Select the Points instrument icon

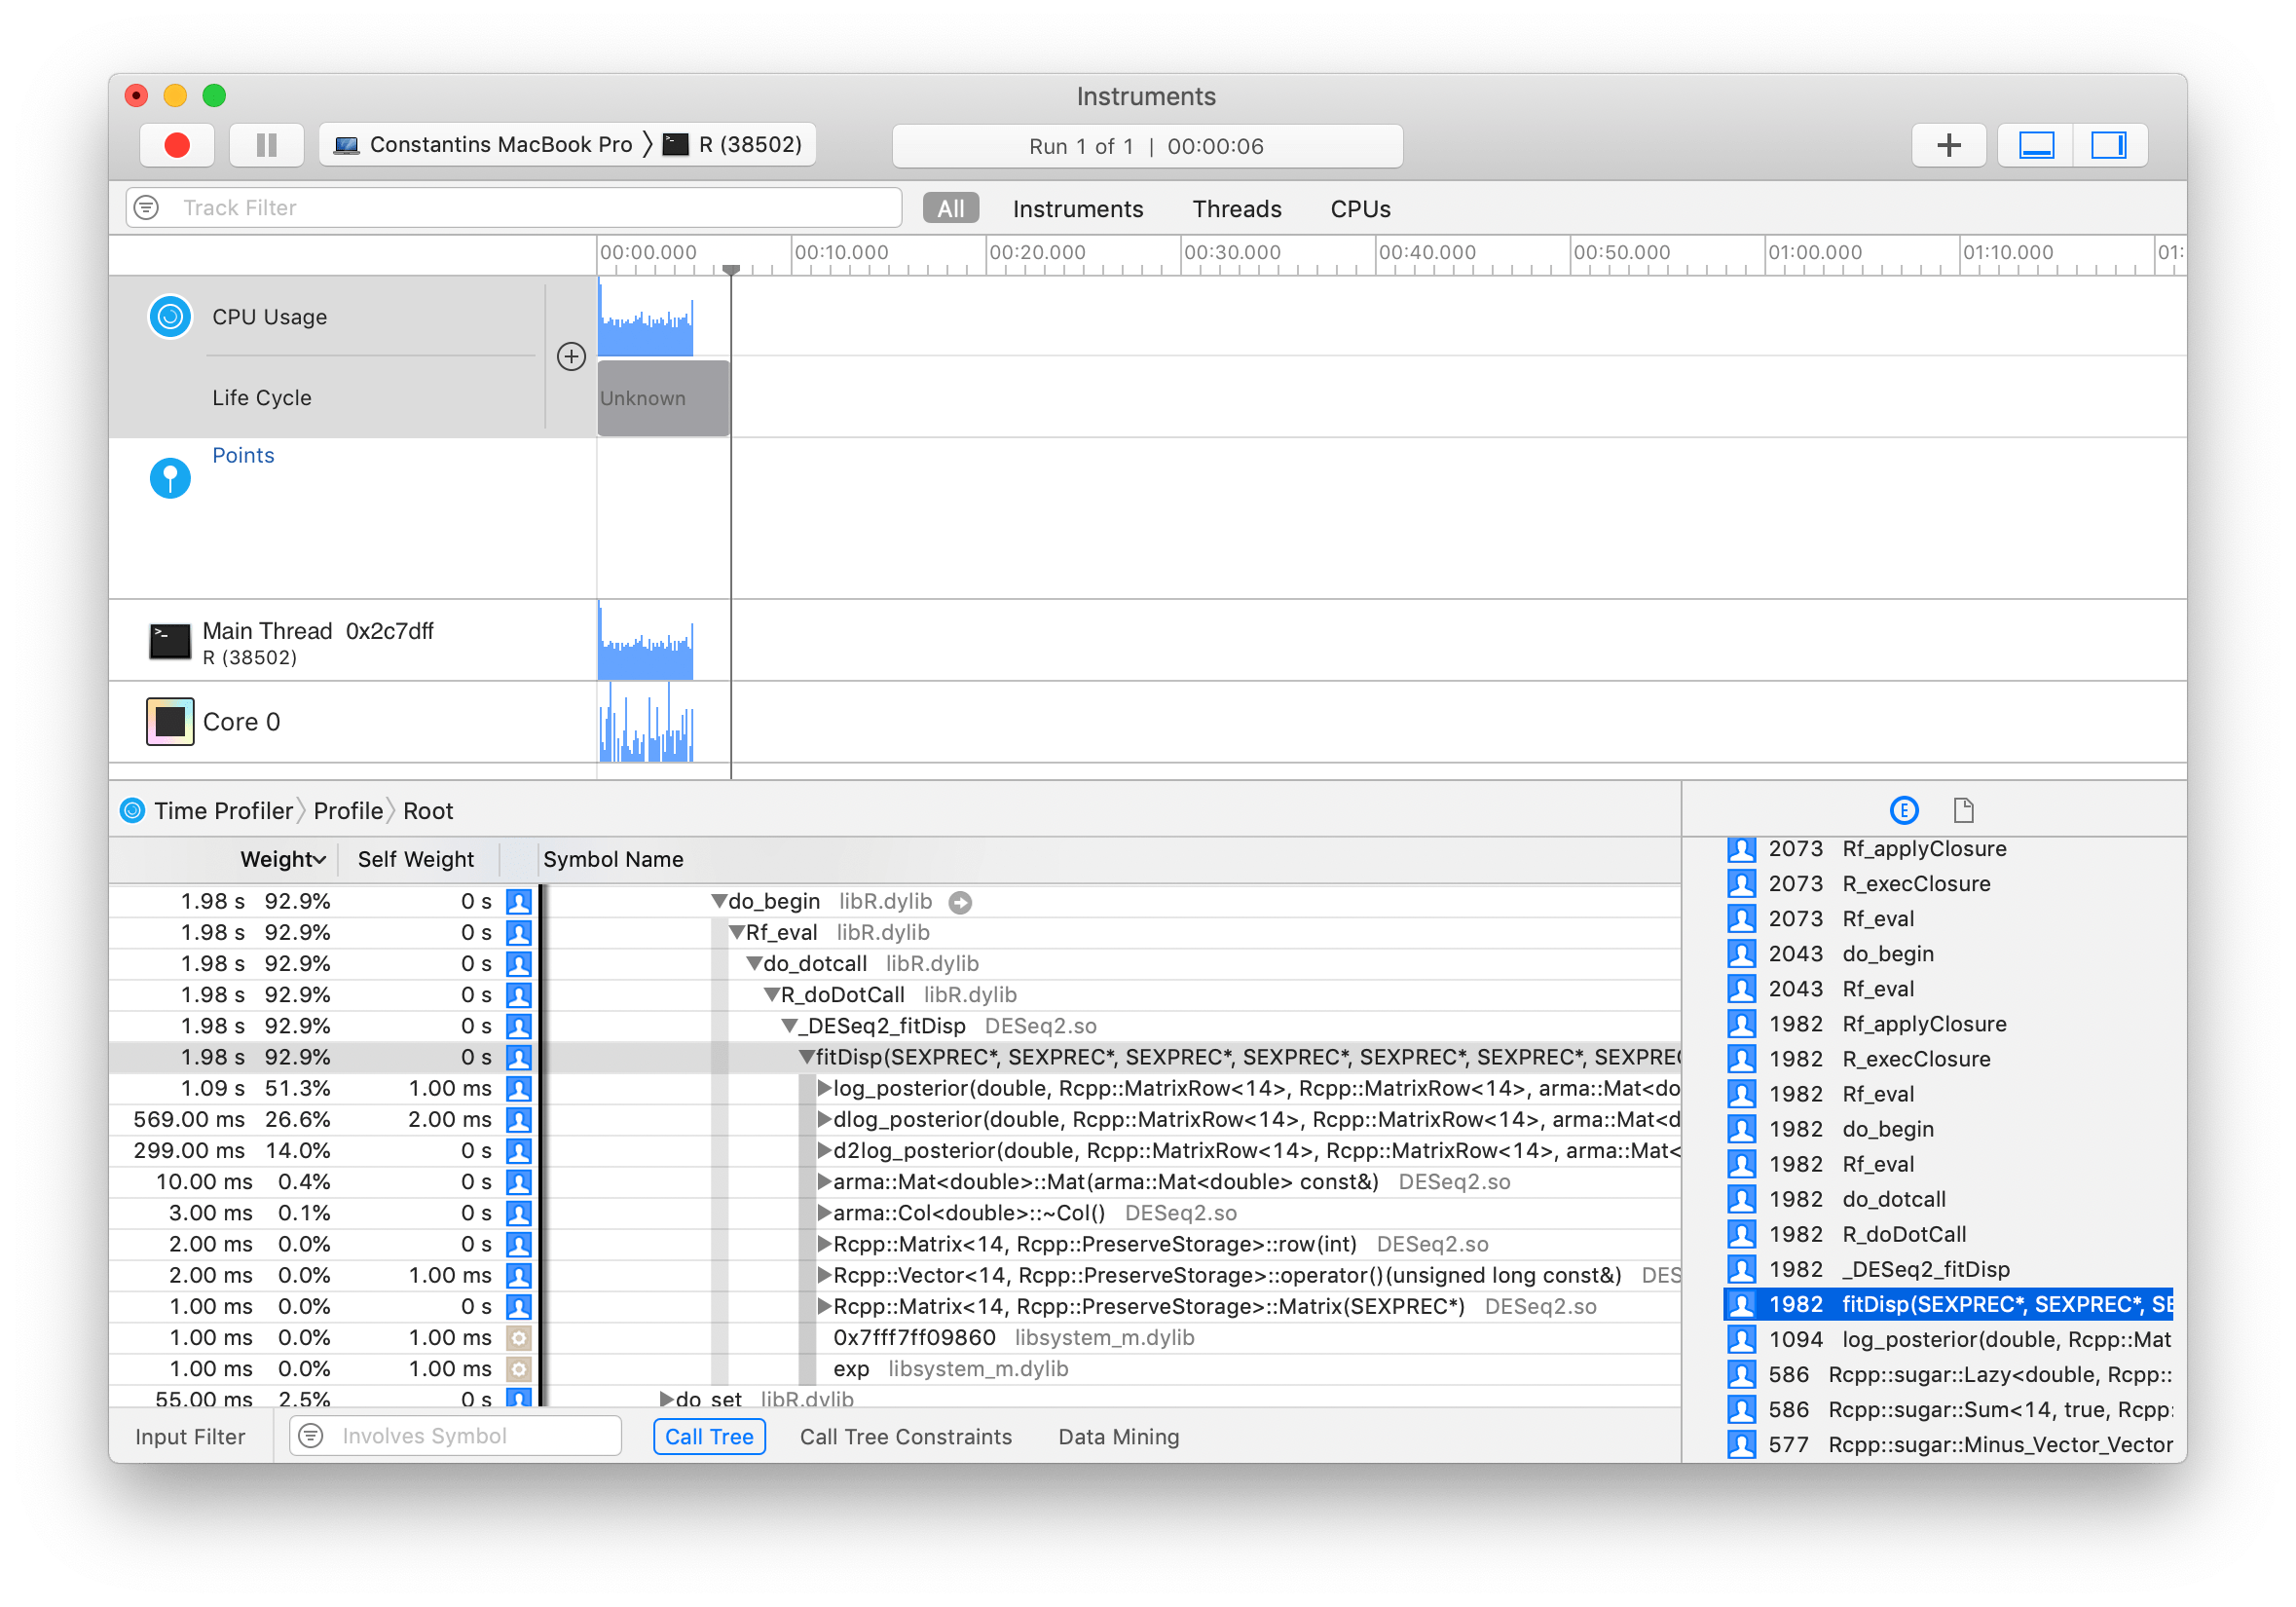click(169, 477)
